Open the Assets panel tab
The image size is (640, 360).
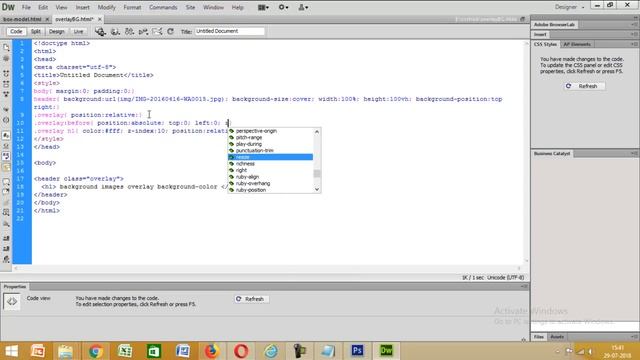pos(557,337)
